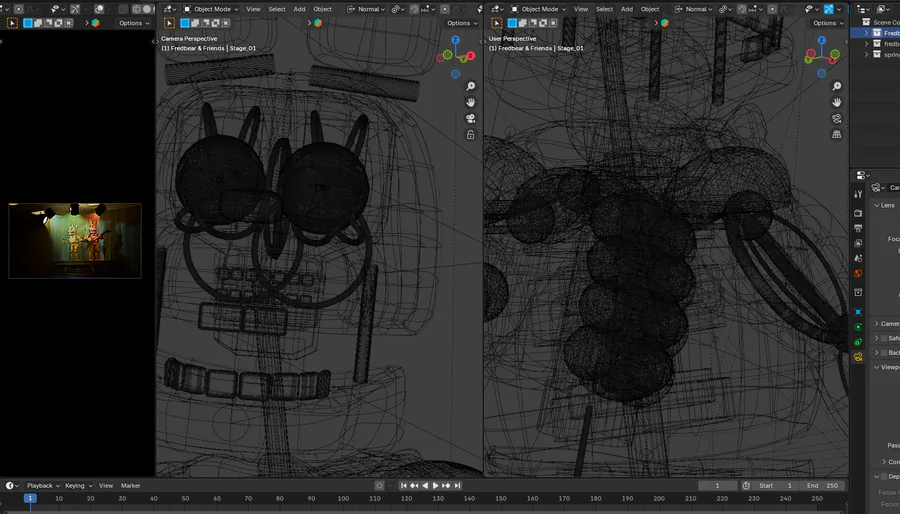The image size is (900, 514).
Task: Toggle Background Images checkbox in camera properties
Action: click(x=884, y=352)
